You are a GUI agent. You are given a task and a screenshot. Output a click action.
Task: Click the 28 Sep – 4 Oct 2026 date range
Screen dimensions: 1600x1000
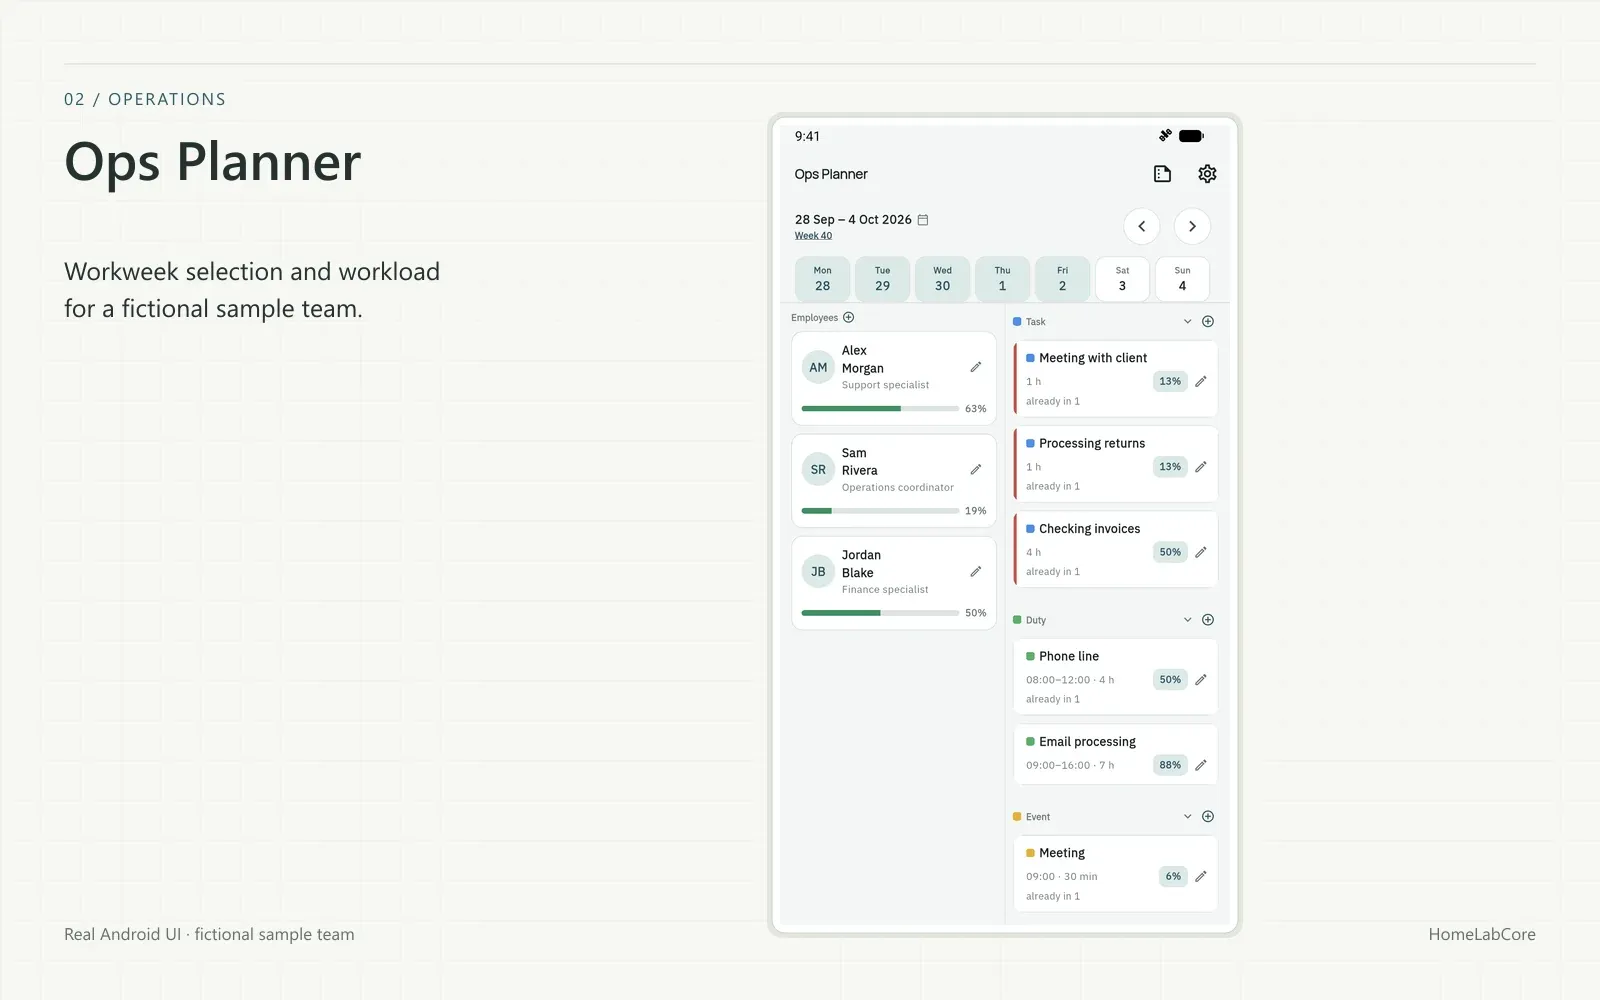853,220
